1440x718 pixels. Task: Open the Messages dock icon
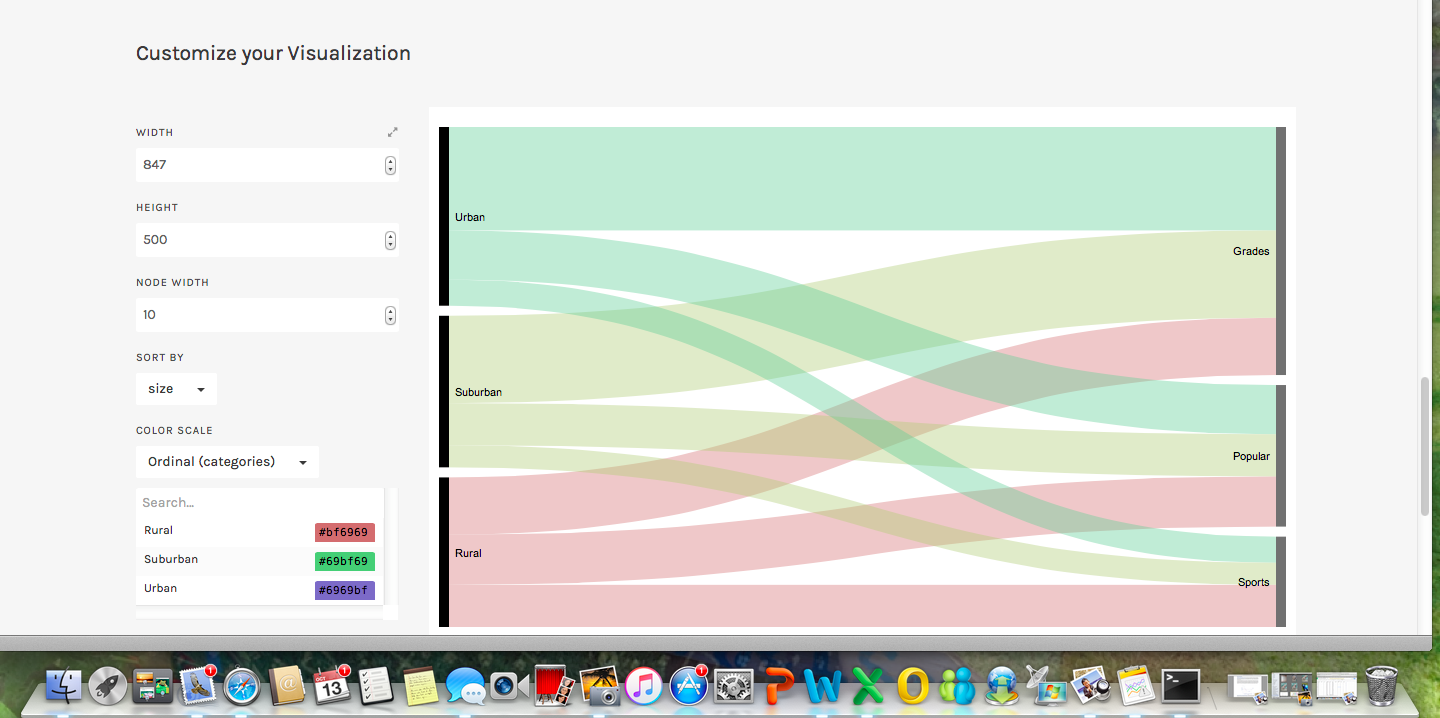[x=465, y=686]
